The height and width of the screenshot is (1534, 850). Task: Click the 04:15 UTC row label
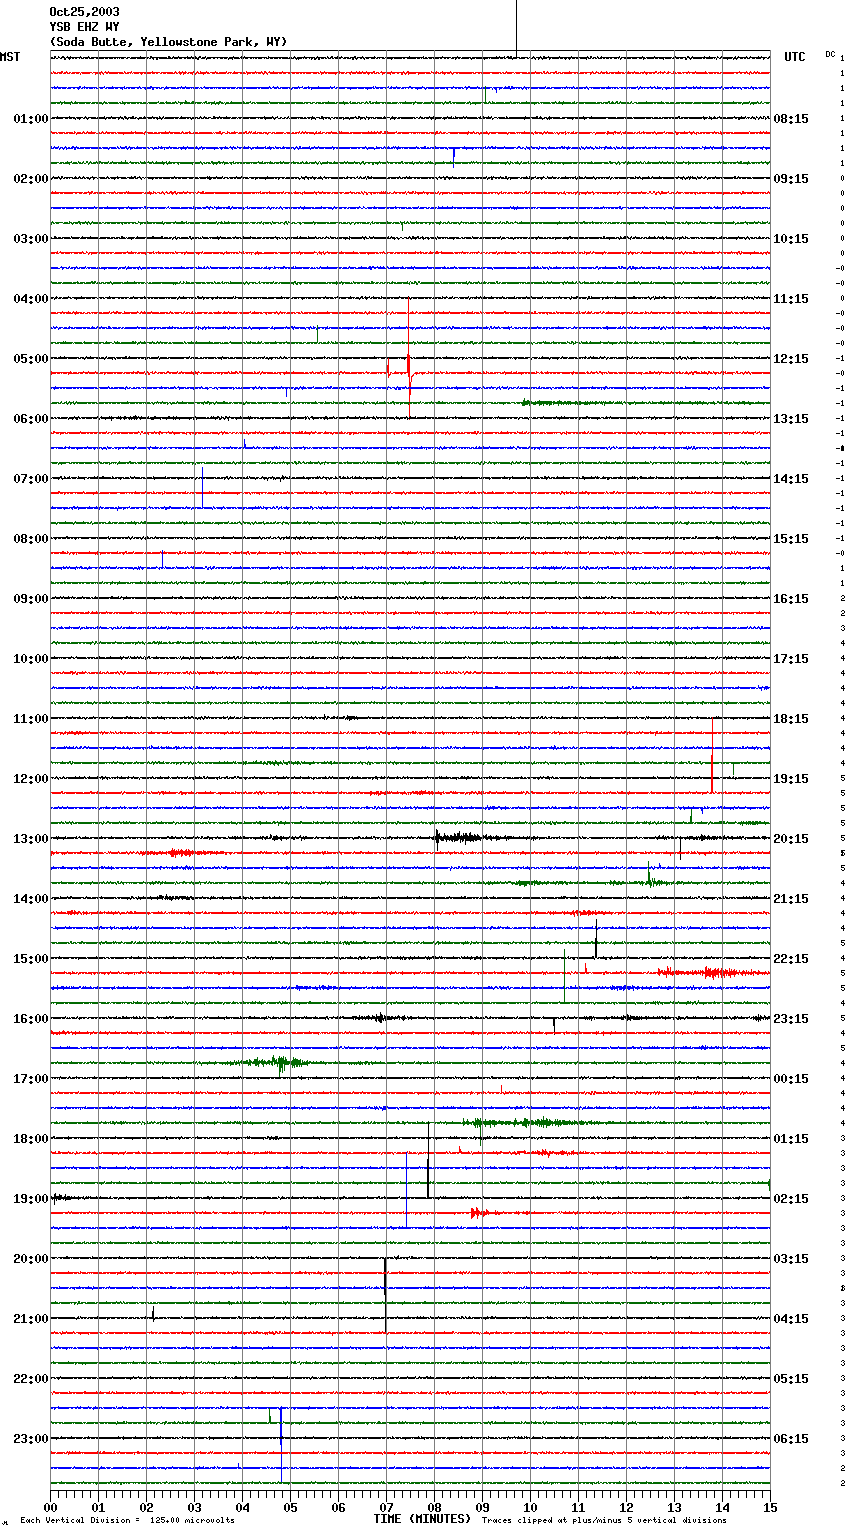tap(791, 1319)
